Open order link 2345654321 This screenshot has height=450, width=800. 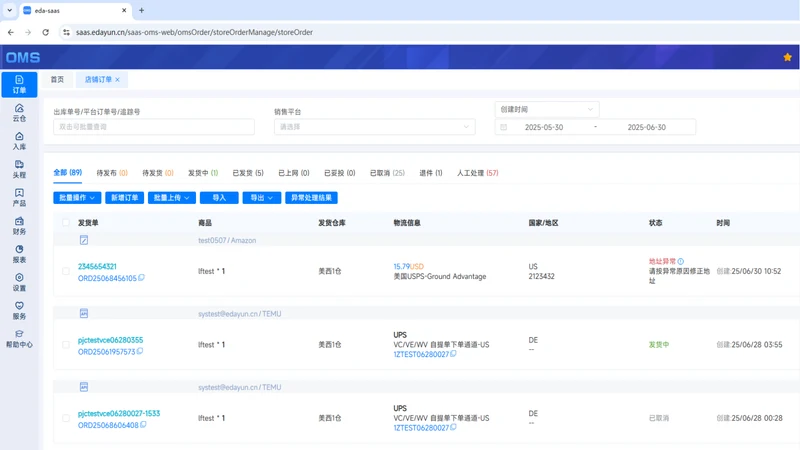97,266
